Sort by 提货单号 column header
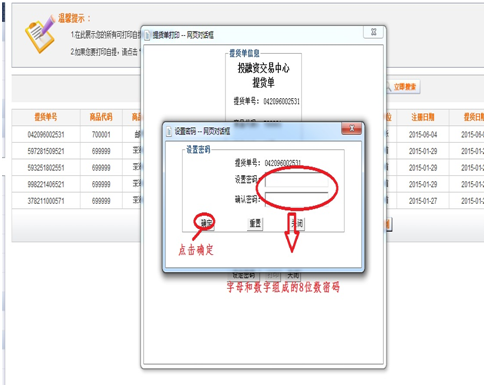Viewport: 486px width, 387px height. [46, 117]
